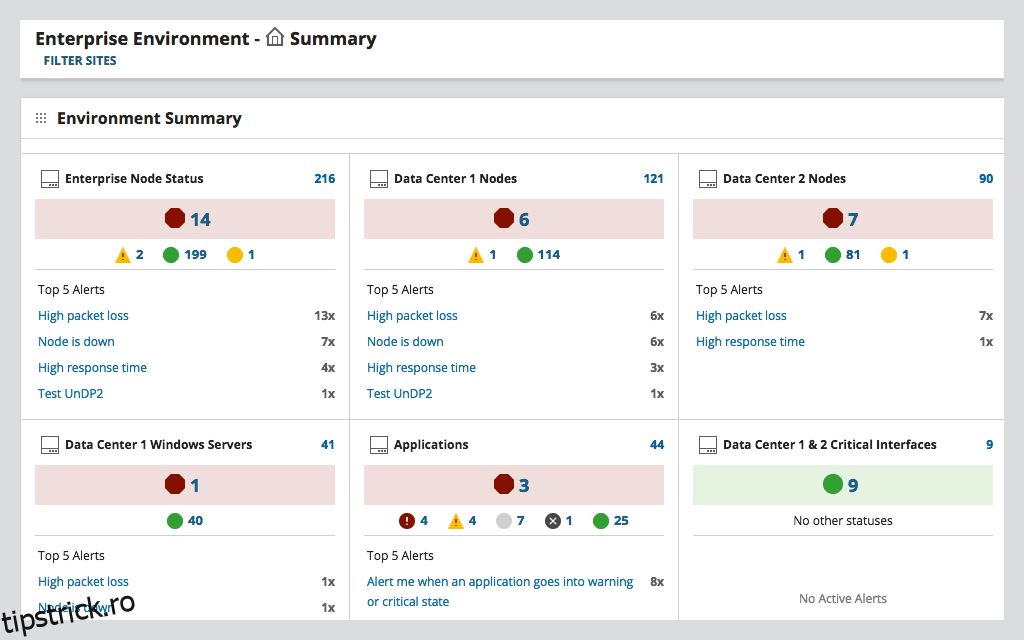
Task: Click red down status icon showing 6
Action: pos(504,218)
